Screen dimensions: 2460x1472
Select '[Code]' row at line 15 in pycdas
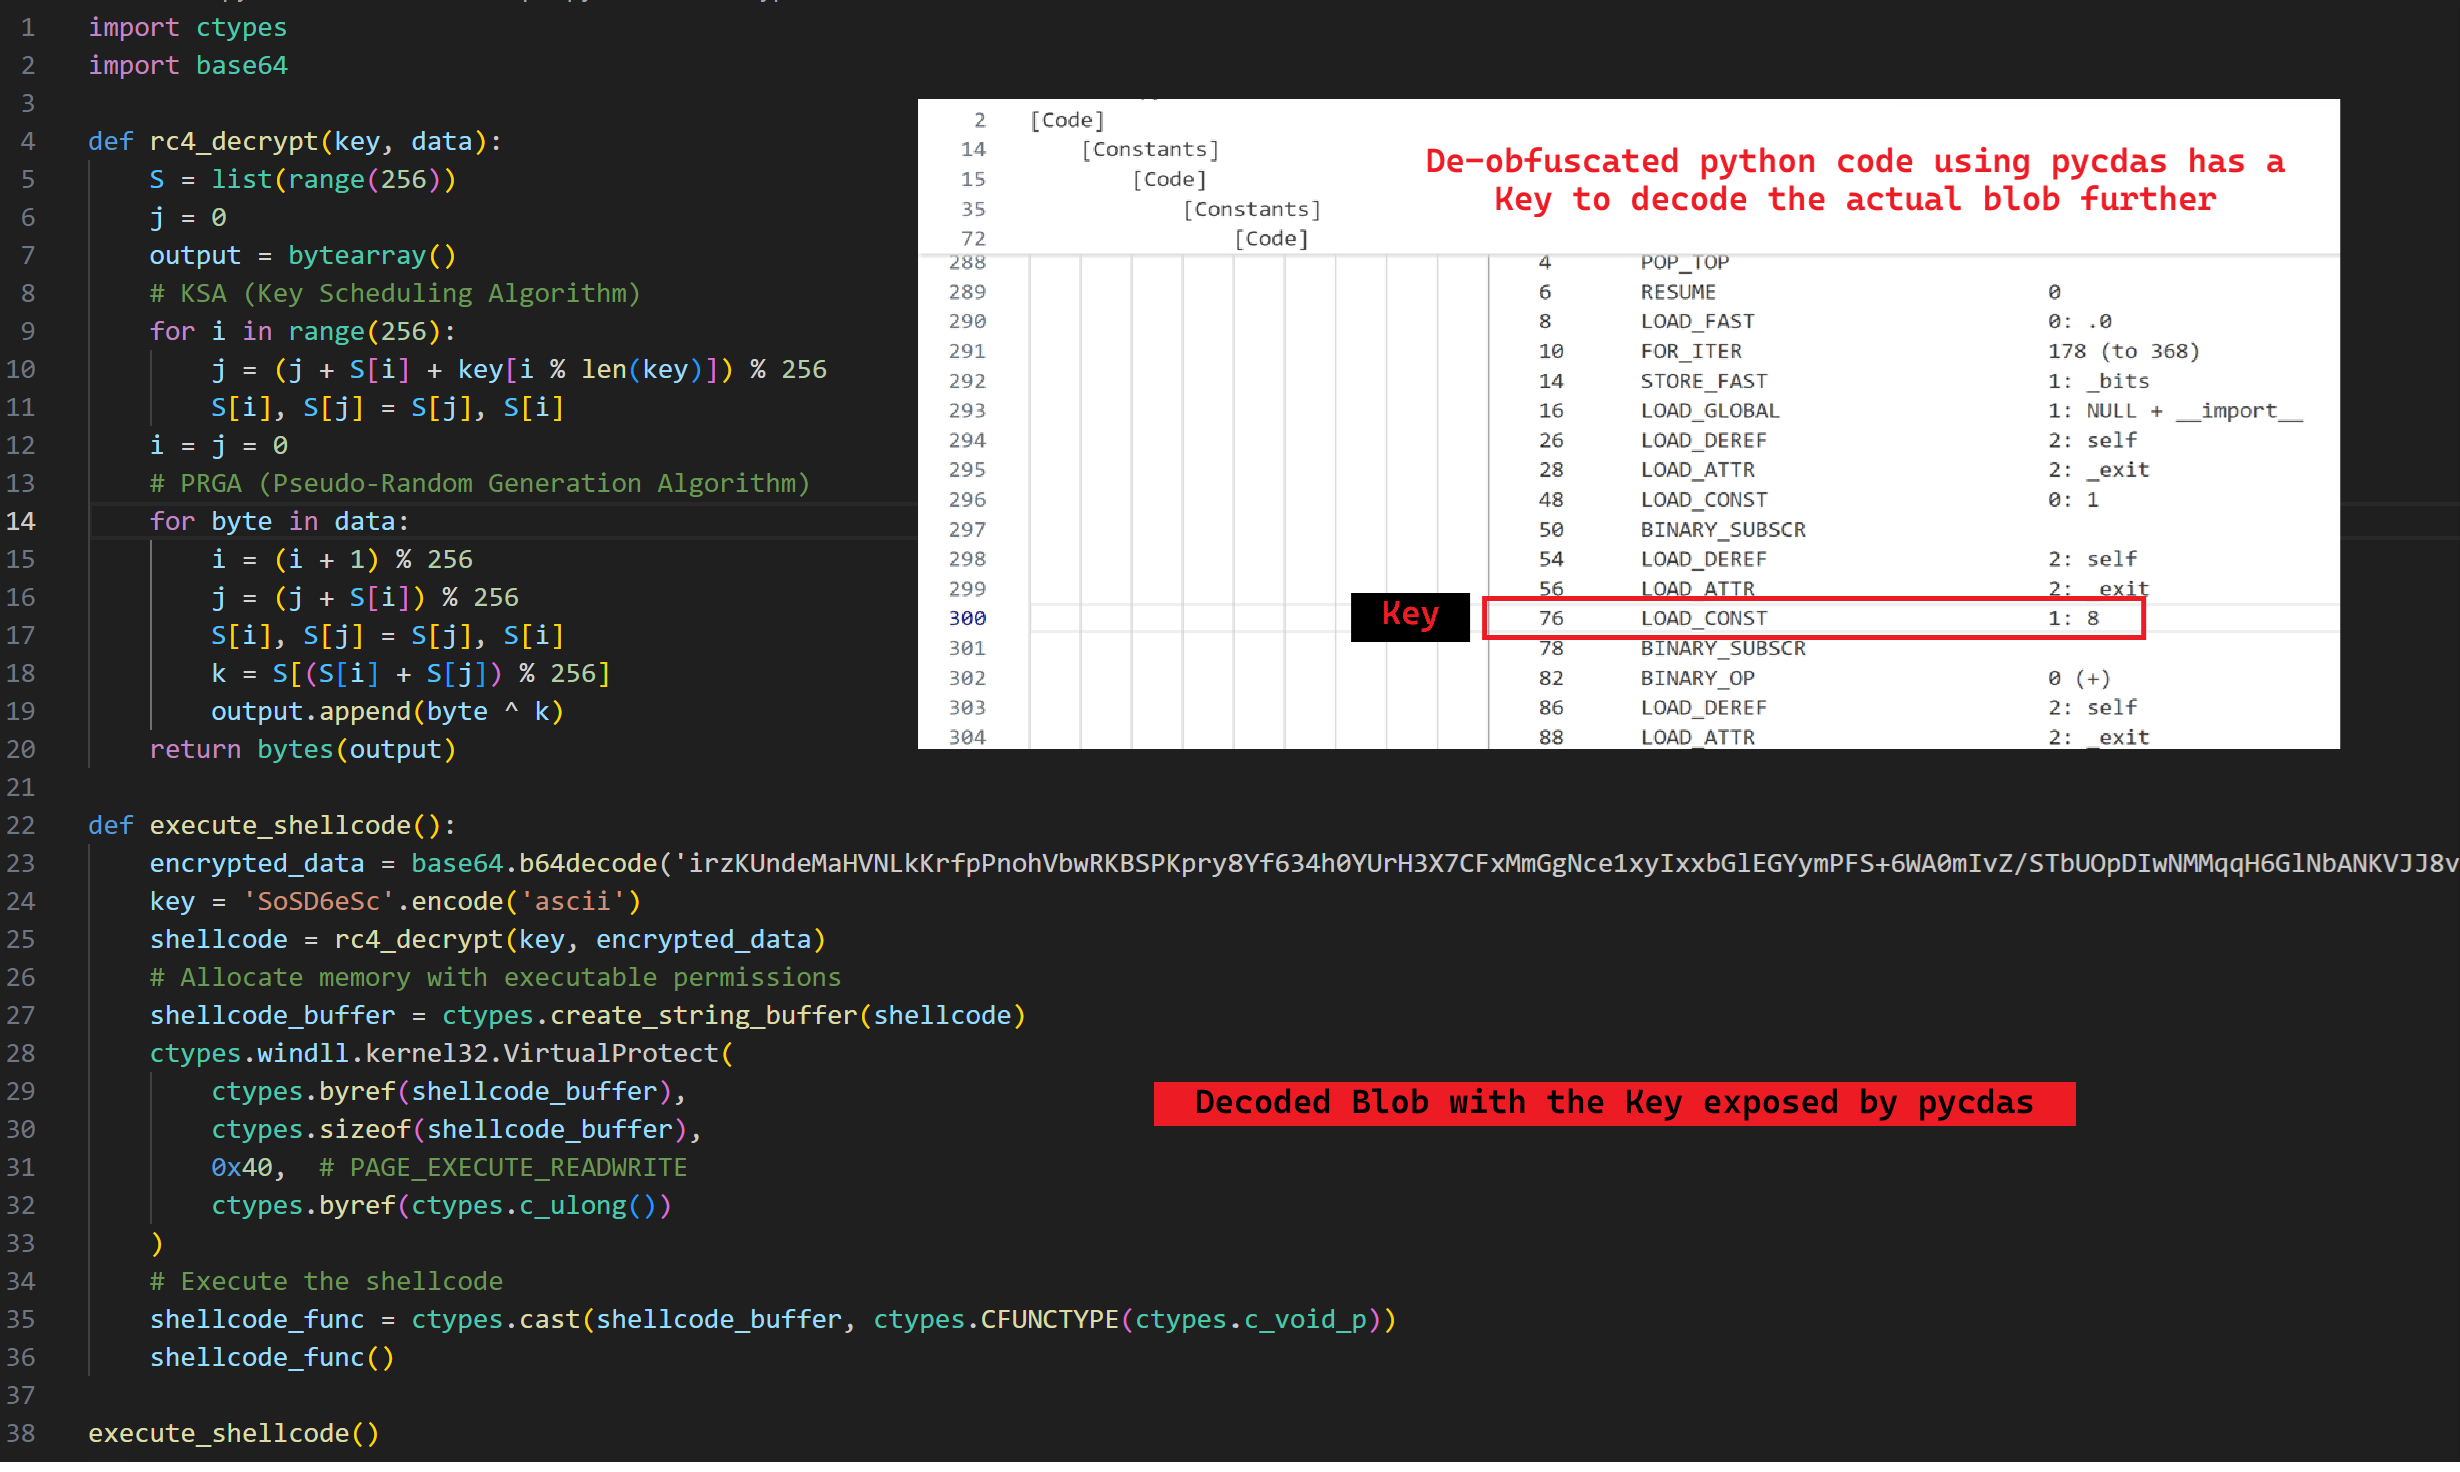coord(1169,179)
